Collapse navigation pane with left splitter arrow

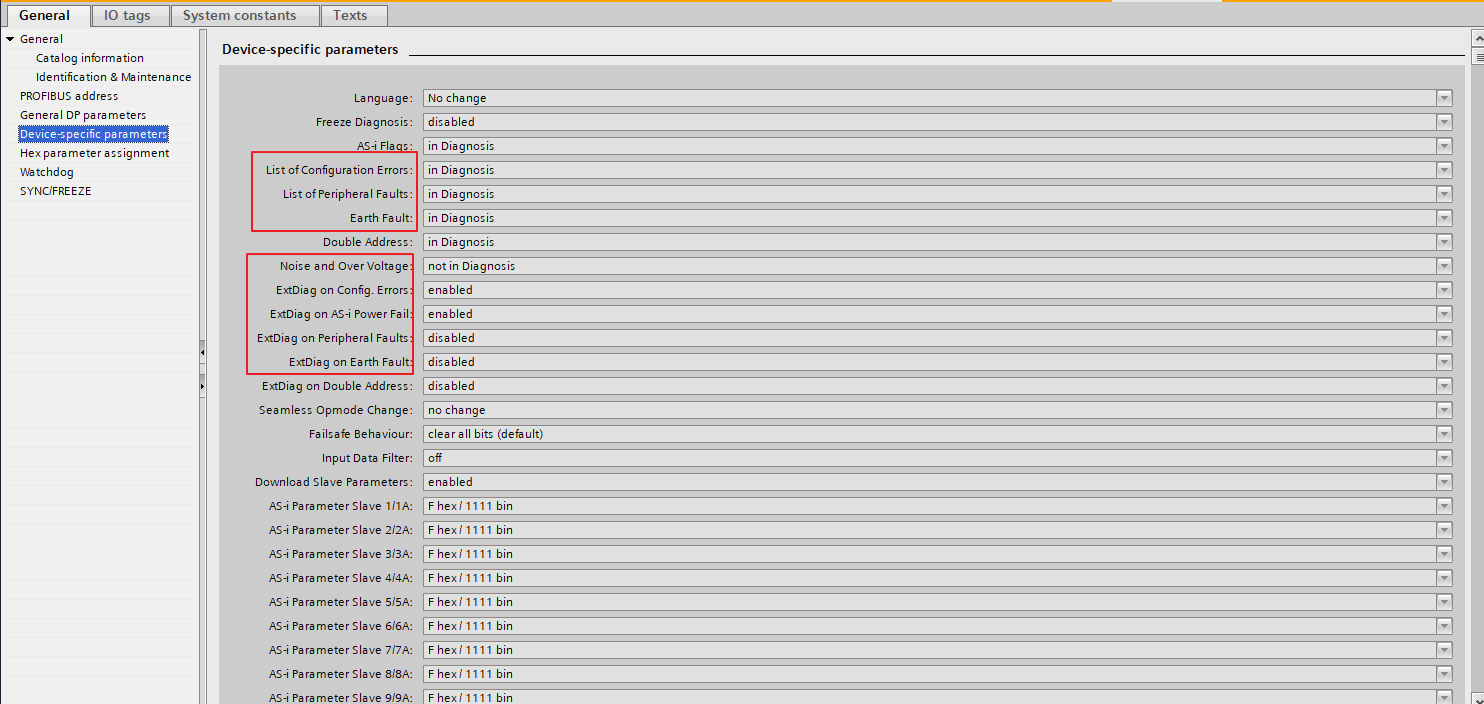pyautogui.click(x=202, y=352)
